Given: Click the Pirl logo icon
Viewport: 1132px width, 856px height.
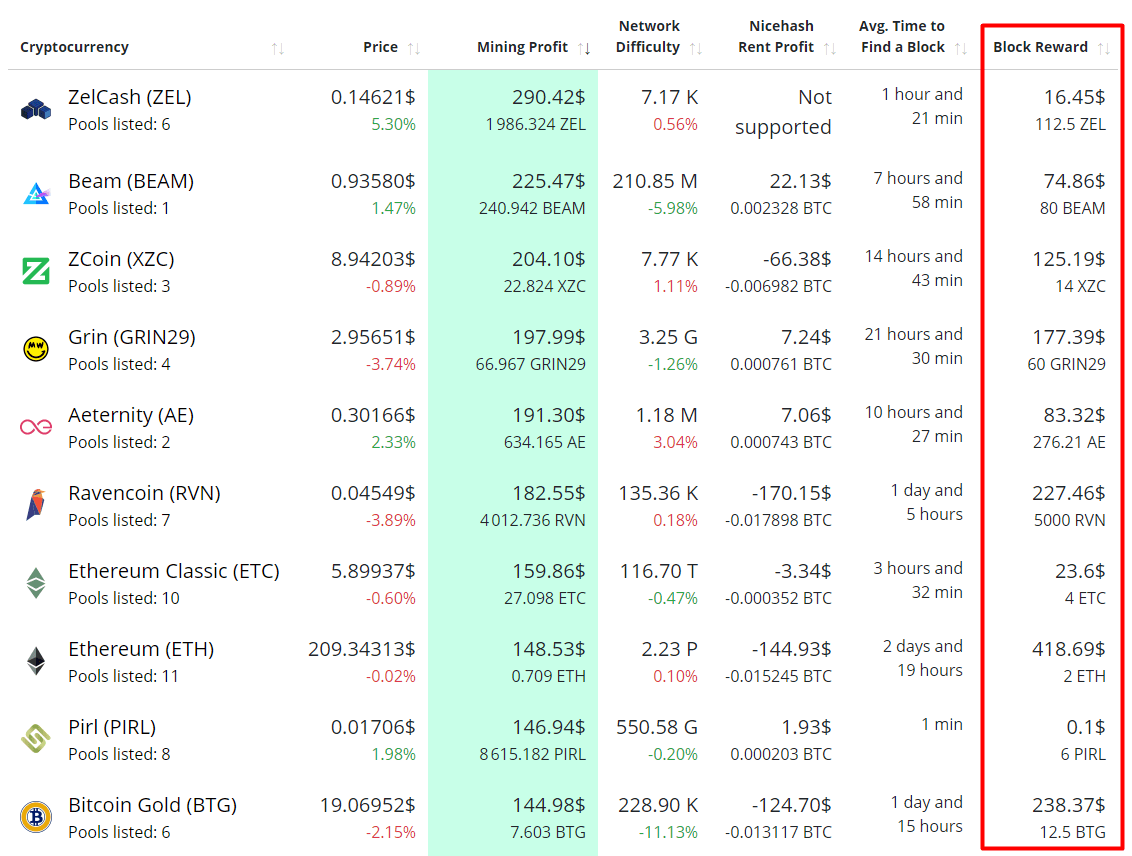Looking at the screenshot, I should pos(36,739).
